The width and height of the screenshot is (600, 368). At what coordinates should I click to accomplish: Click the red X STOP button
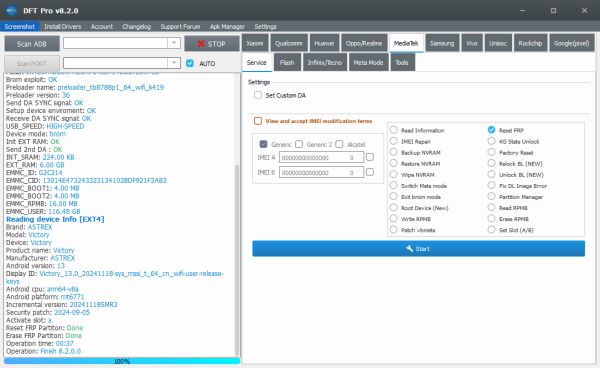point(212,44)
